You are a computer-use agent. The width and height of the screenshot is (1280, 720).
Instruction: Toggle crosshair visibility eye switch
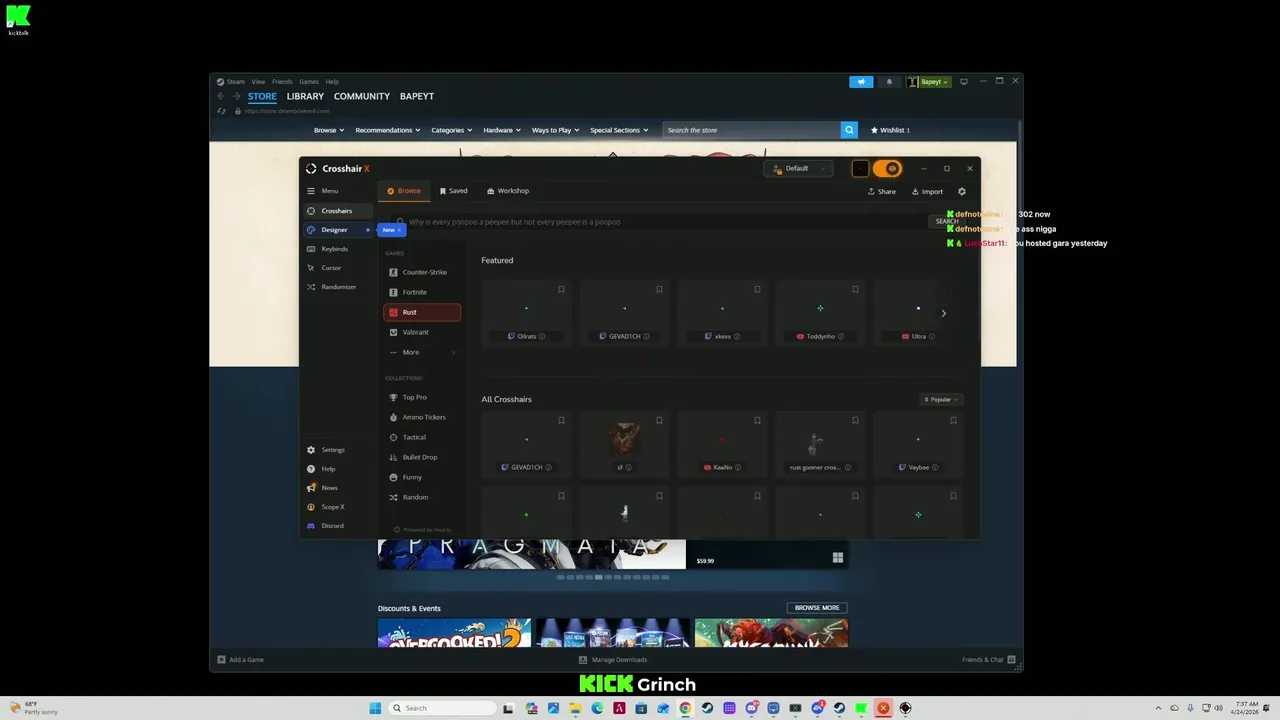tap(887, 169)
